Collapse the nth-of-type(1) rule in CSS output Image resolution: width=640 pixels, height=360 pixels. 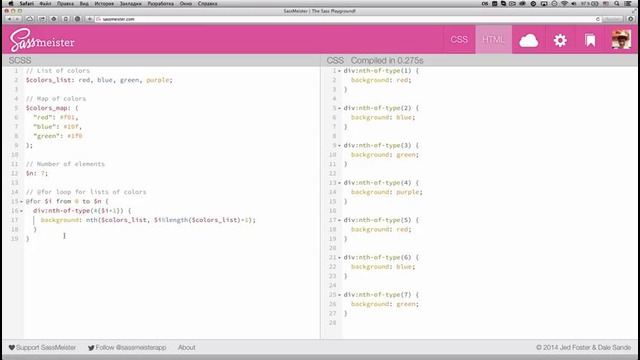(x=339, y=71)
